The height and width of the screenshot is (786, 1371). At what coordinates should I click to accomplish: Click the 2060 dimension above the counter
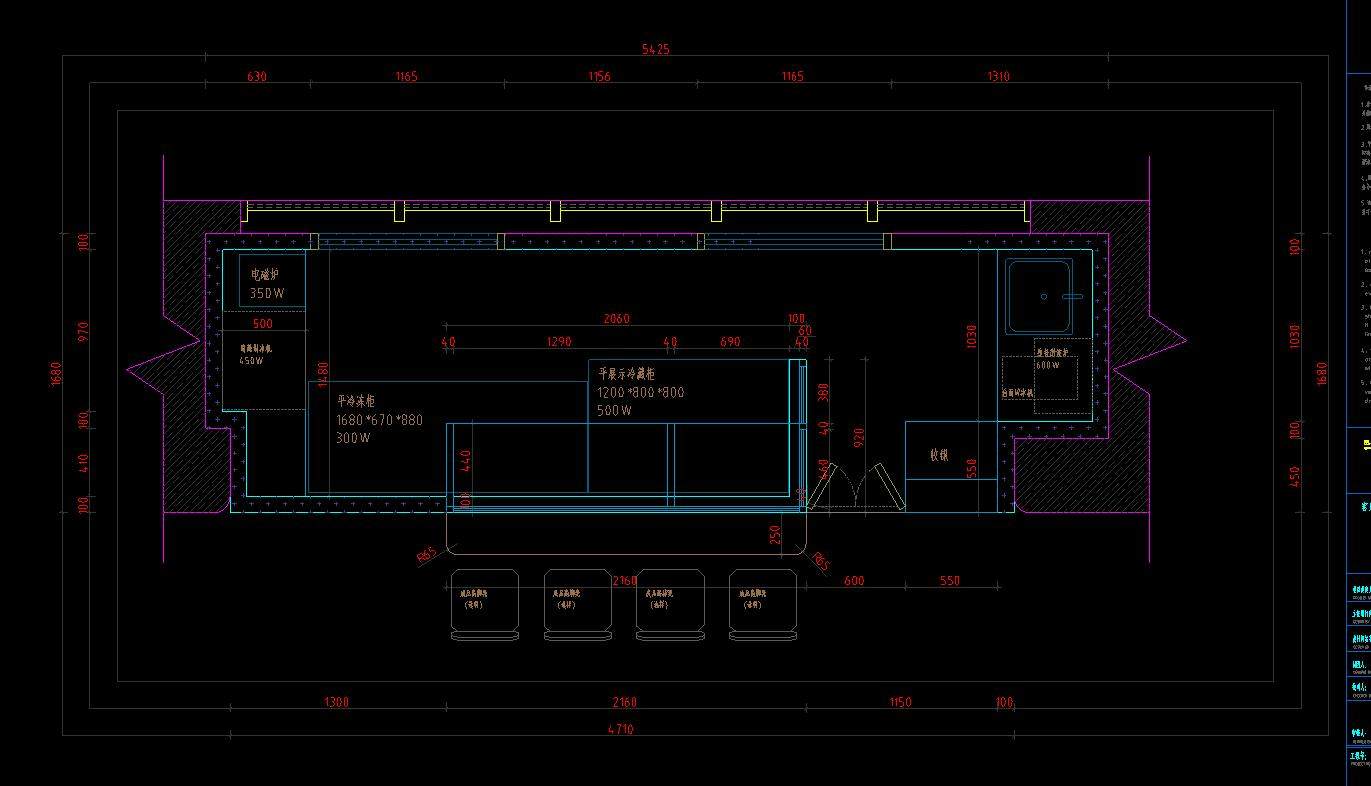coord(616,319)
